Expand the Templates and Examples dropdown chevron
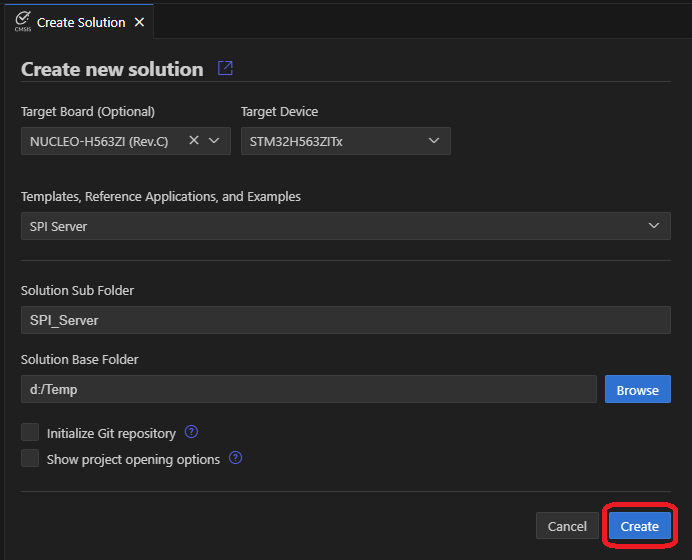Image resolution: width=692 pixels, height=560 pixels. (654, 226)
